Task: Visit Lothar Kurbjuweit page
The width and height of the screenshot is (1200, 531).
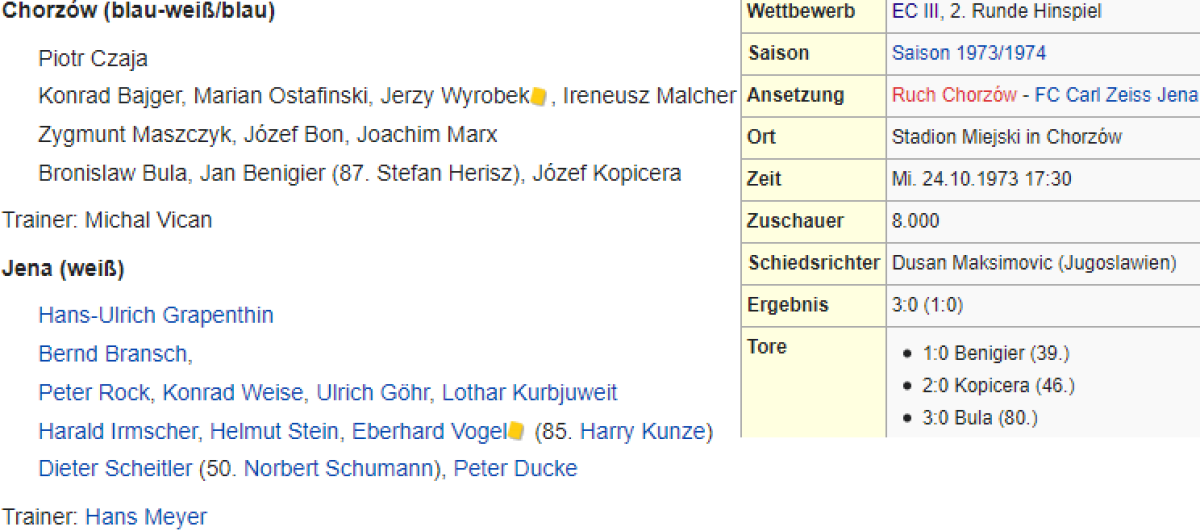Action: point(529,393)
